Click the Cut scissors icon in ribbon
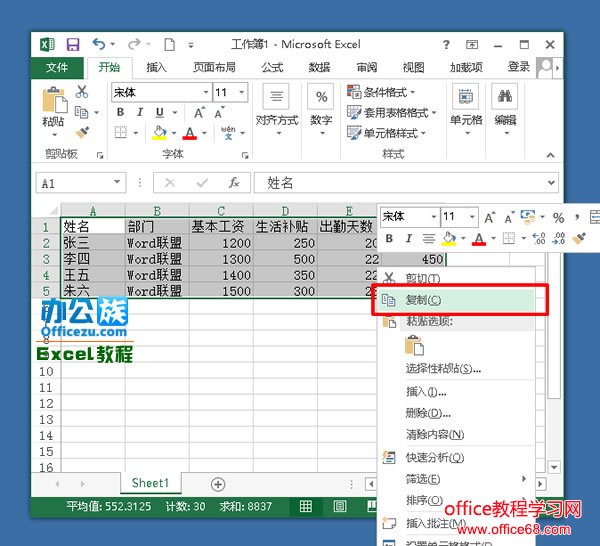The width and height of the screenshot is (600, 546). tap(82, 92)
